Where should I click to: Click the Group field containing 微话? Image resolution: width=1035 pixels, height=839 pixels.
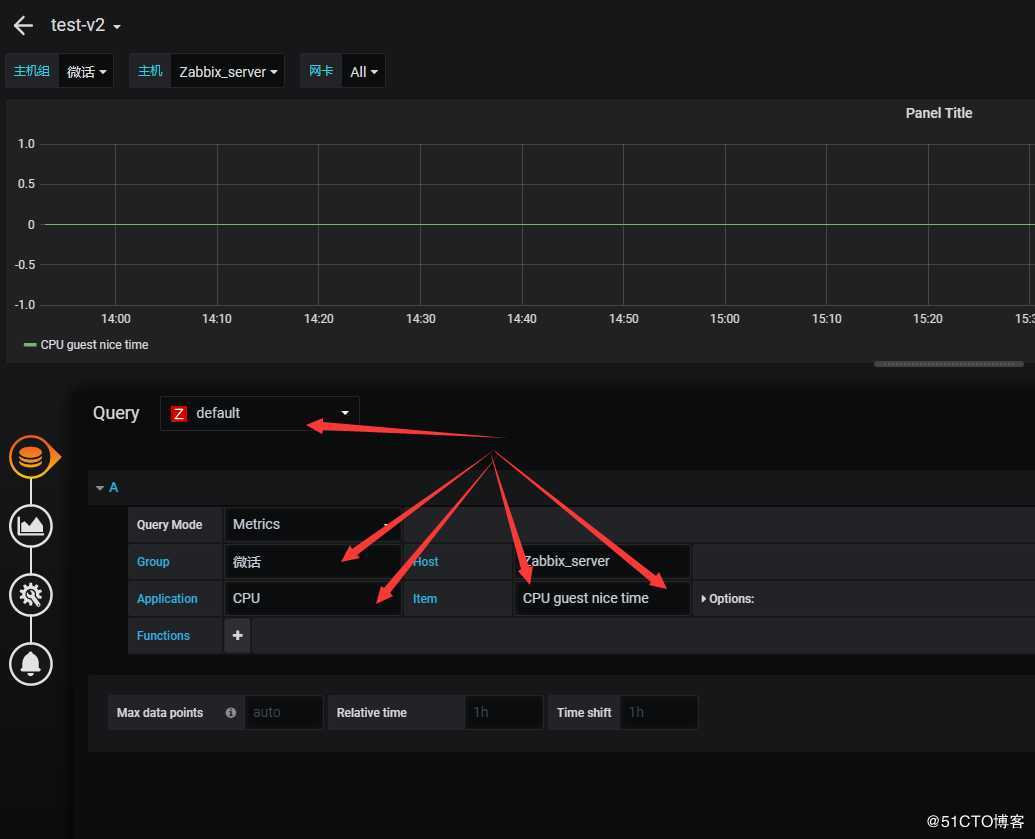(x=313, y=562)
